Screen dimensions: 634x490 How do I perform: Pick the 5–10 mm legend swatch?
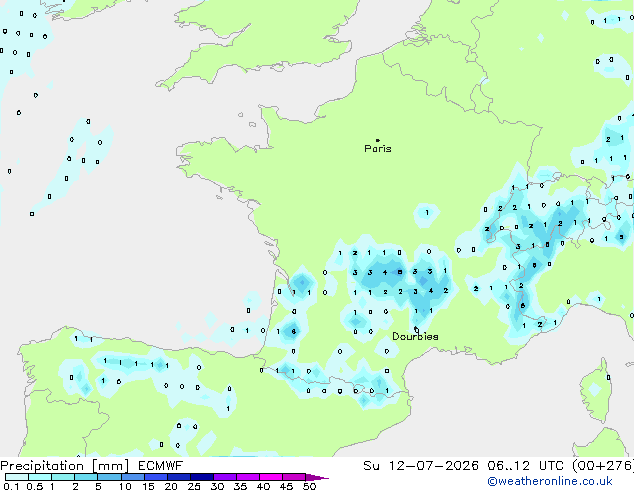pos(109,477)
